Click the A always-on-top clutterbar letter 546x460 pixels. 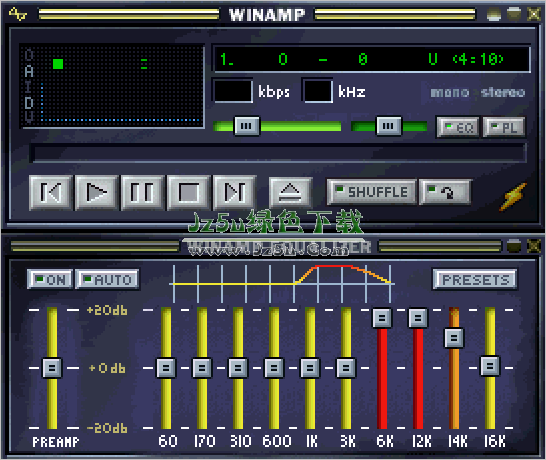pyautogui.click(x=29, y=71)
